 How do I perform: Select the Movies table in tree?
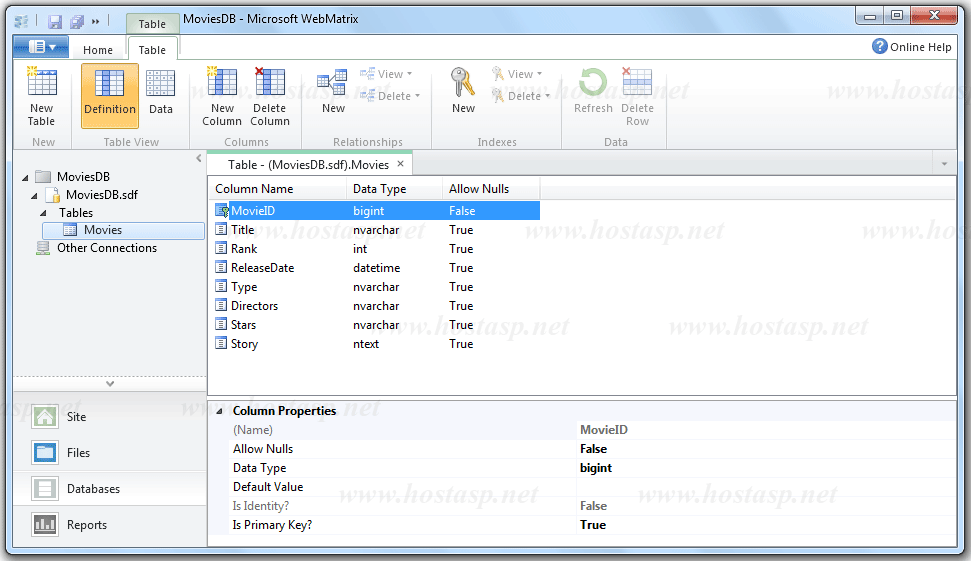[123, 230]
